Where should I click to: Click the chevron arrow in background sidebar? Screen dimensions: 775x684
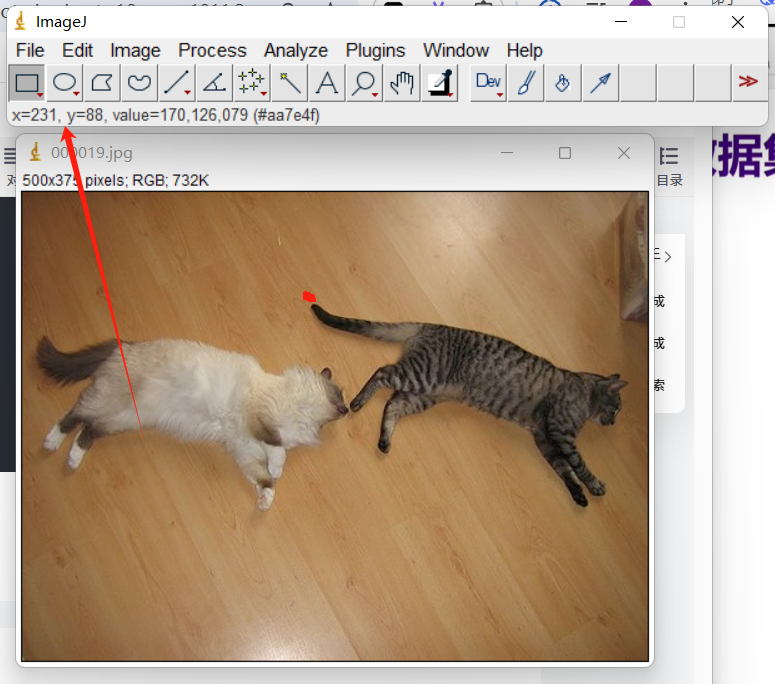(668, 257)
